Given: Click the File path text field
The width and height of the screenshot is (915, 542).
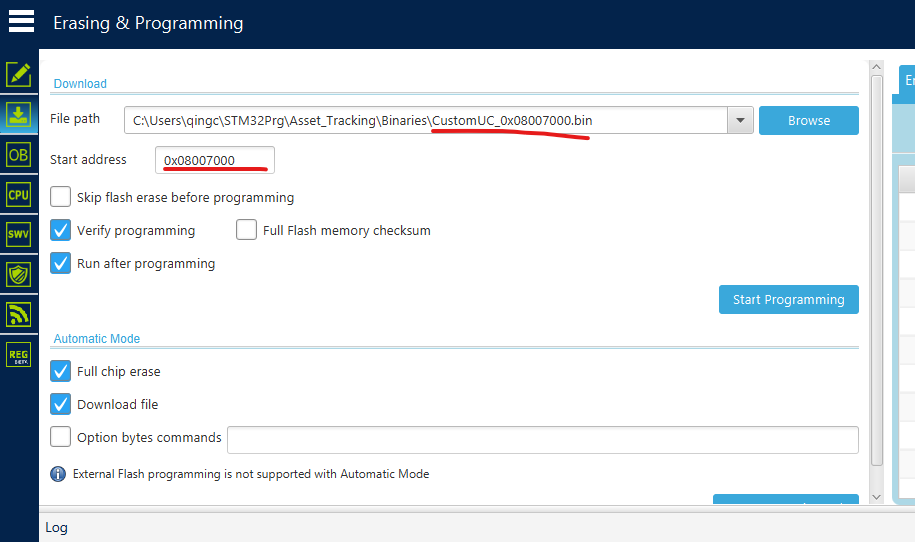Looking at the screenshot, I should click(426, 120).
